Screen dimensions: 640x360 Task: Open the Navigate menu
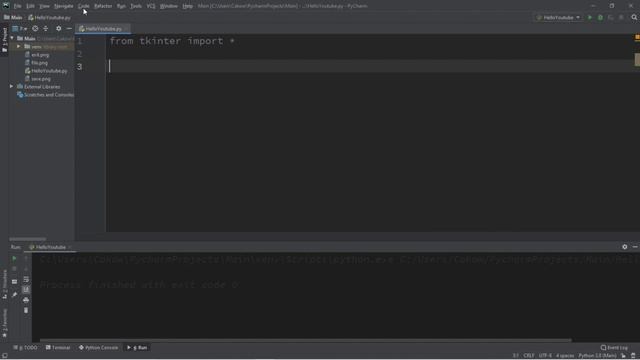pyautogui.click(x=64, y=6)
